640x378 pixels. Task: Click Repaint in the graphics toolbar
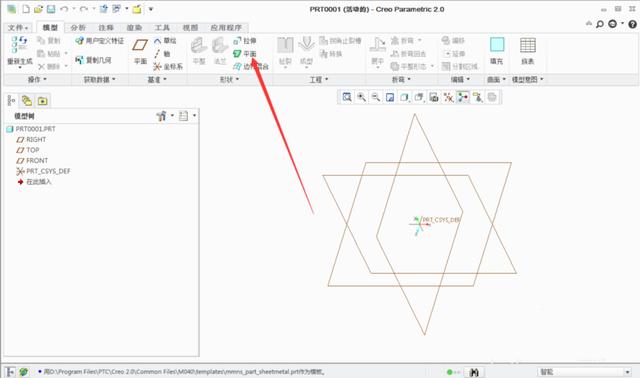[390, 97]
